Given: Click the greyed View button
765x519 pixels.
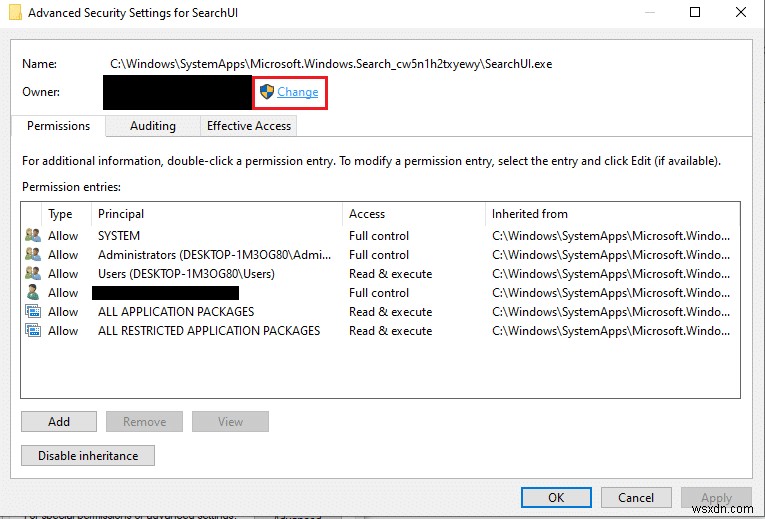Looking at the screenshot, I should [x=230, y=421].
